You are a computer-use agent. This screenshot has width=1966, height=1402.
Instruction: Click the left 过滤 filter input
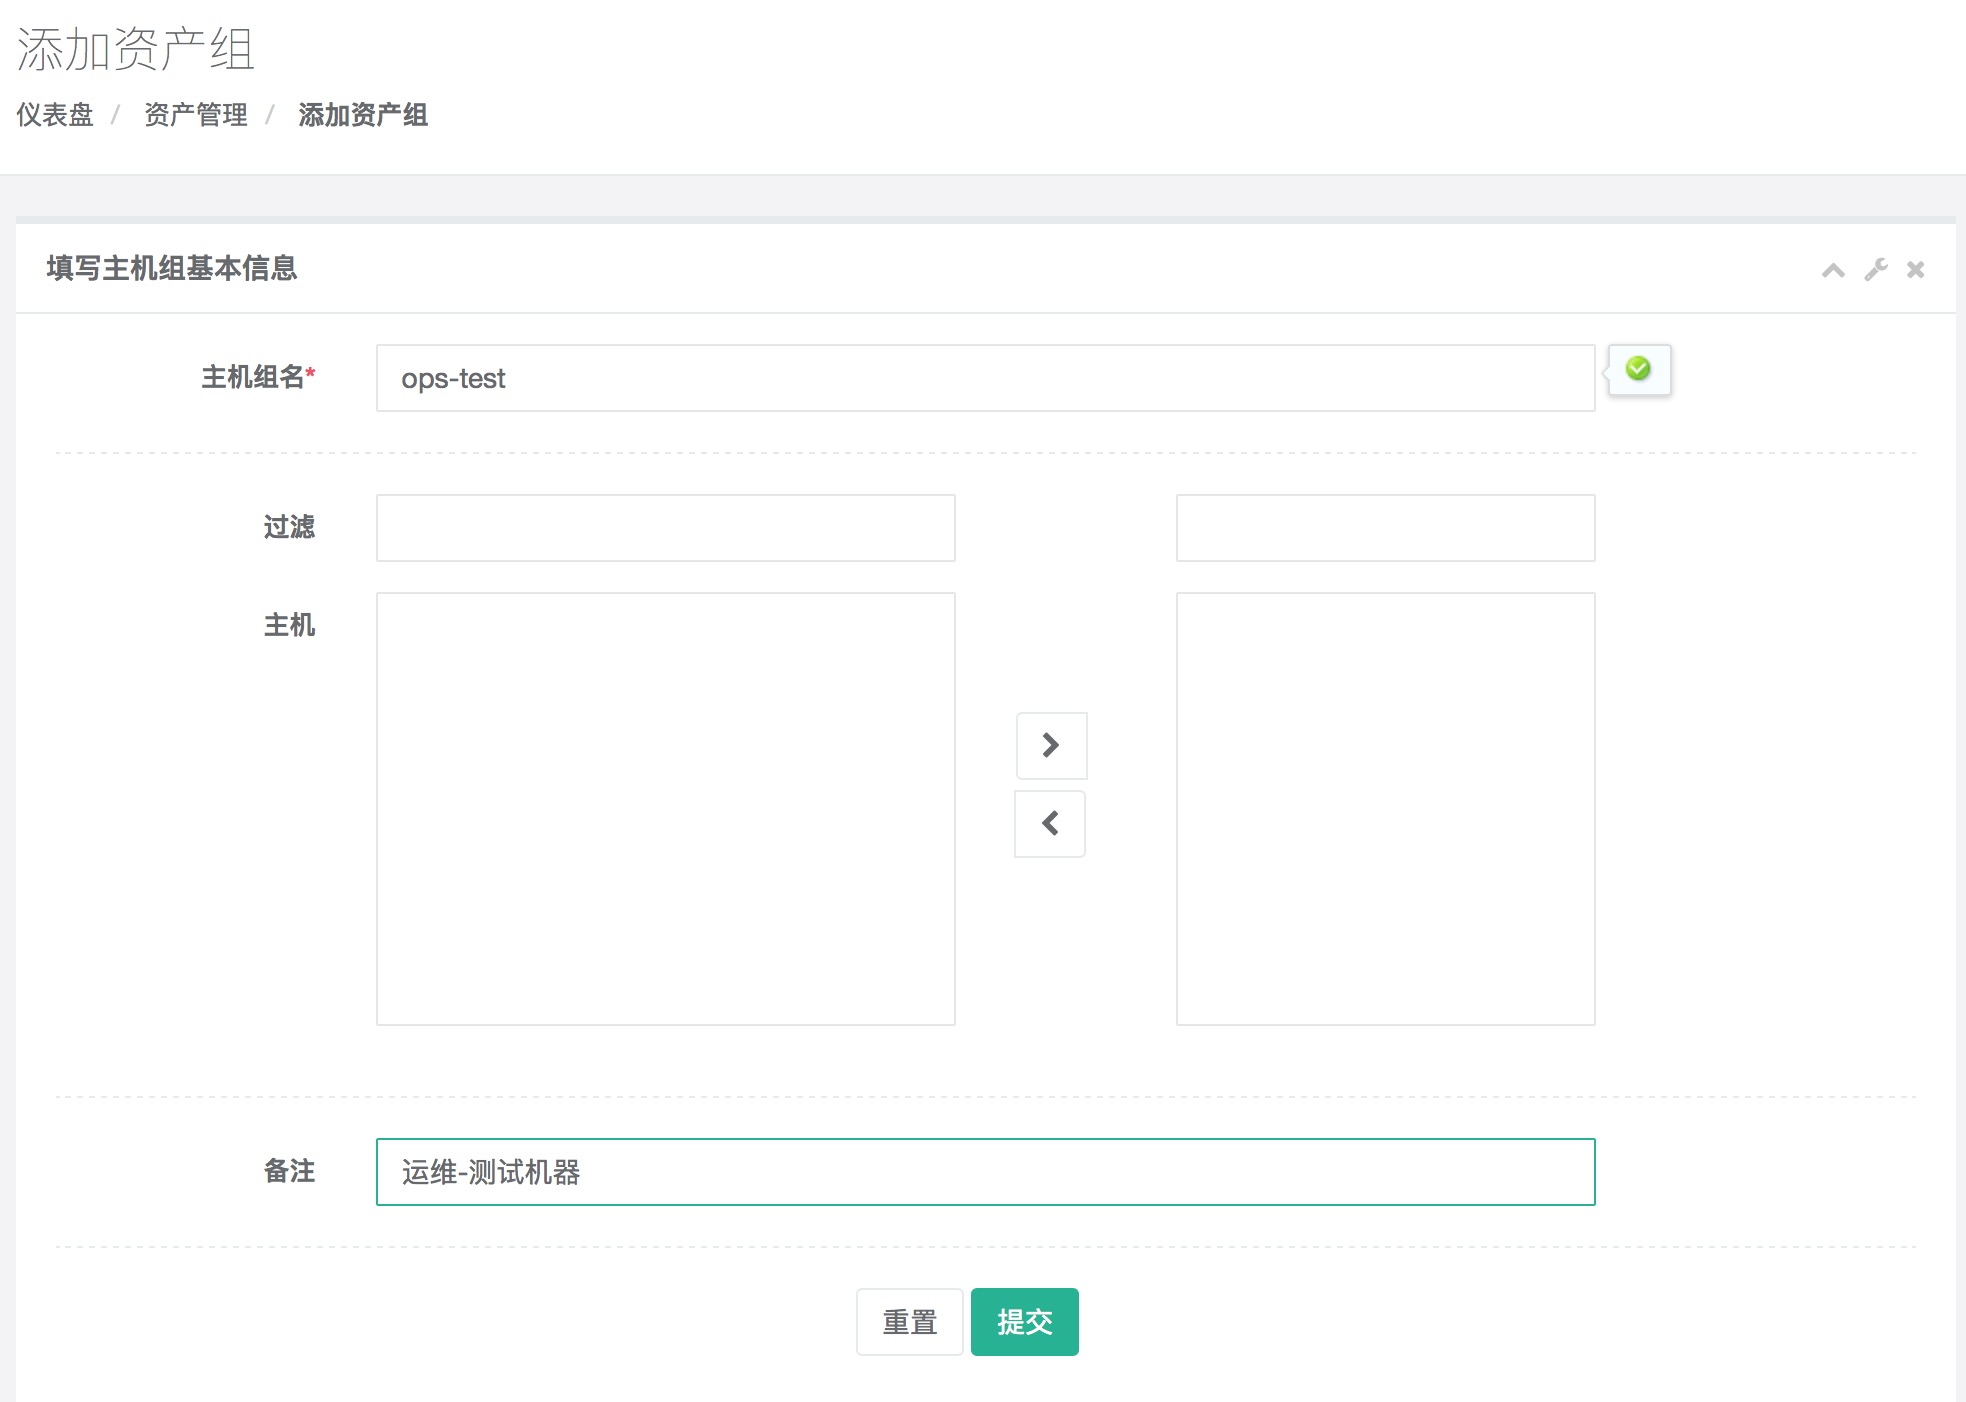[665, 528]
